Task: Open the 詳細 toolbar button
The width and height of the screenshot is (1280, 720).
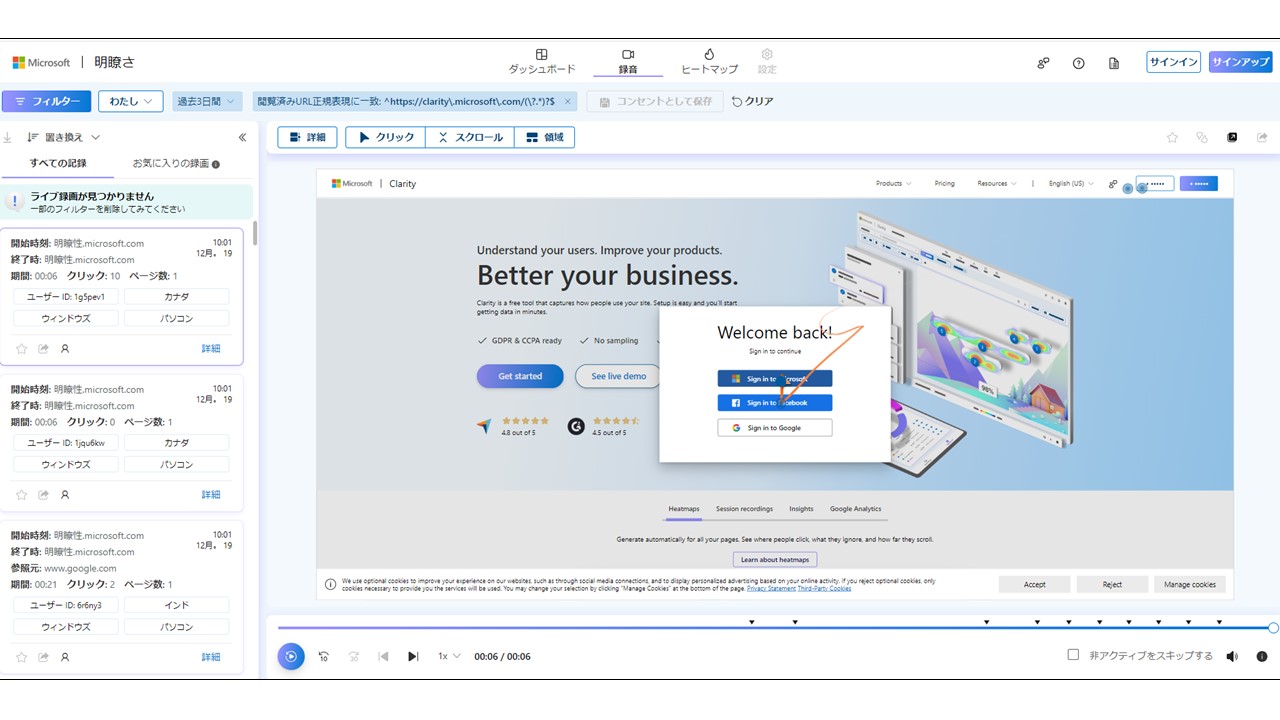Action: (x=307, y=137)
